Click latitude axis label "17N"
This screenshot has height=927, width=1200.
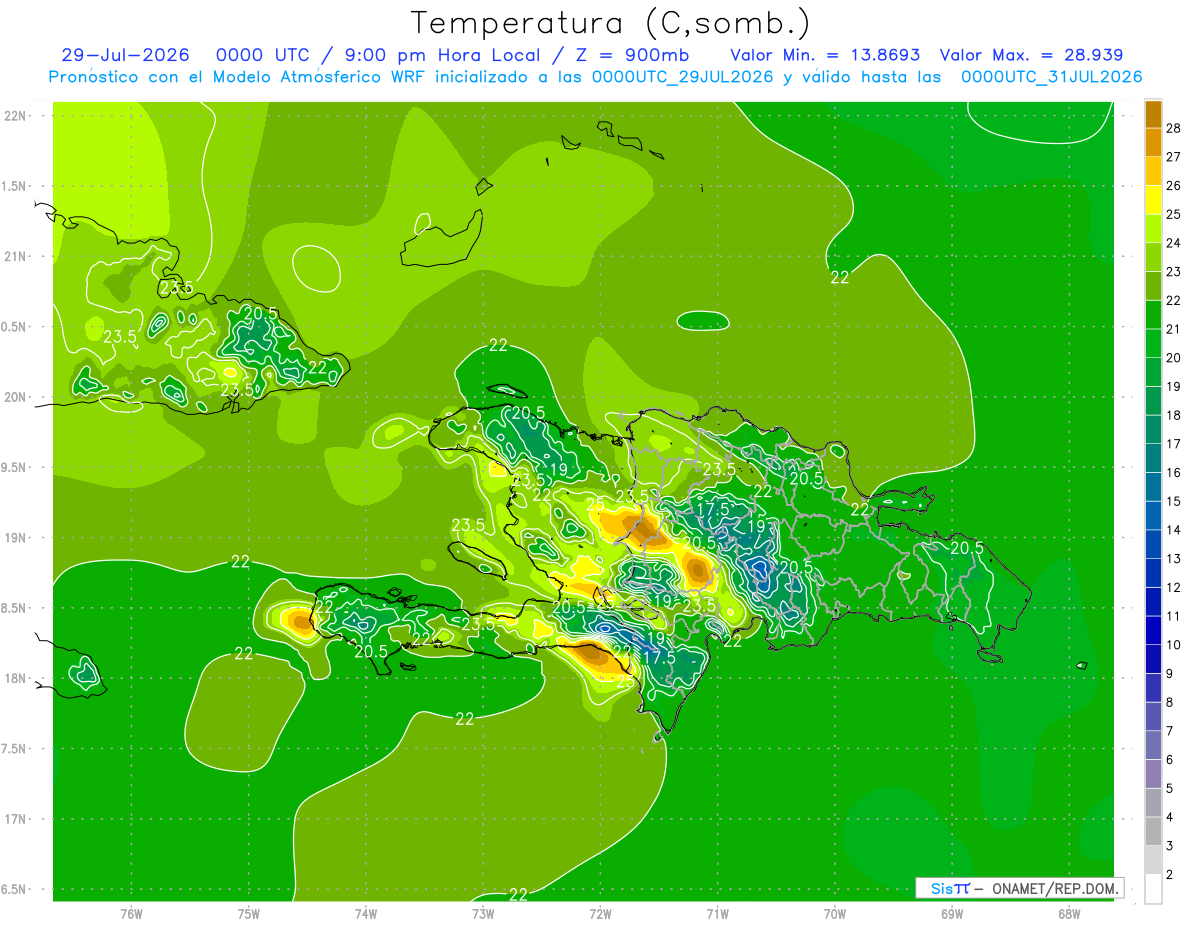[x=15, y=819]
